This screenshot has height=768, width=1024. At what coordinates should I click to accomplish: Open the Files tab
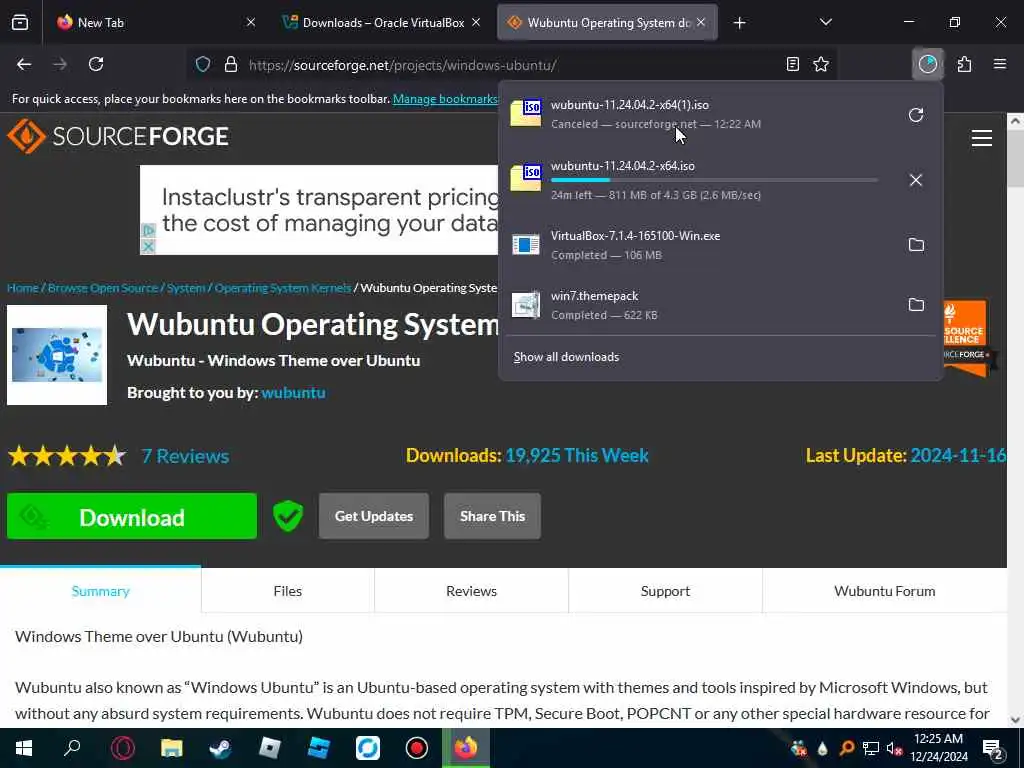pos(288,590)
